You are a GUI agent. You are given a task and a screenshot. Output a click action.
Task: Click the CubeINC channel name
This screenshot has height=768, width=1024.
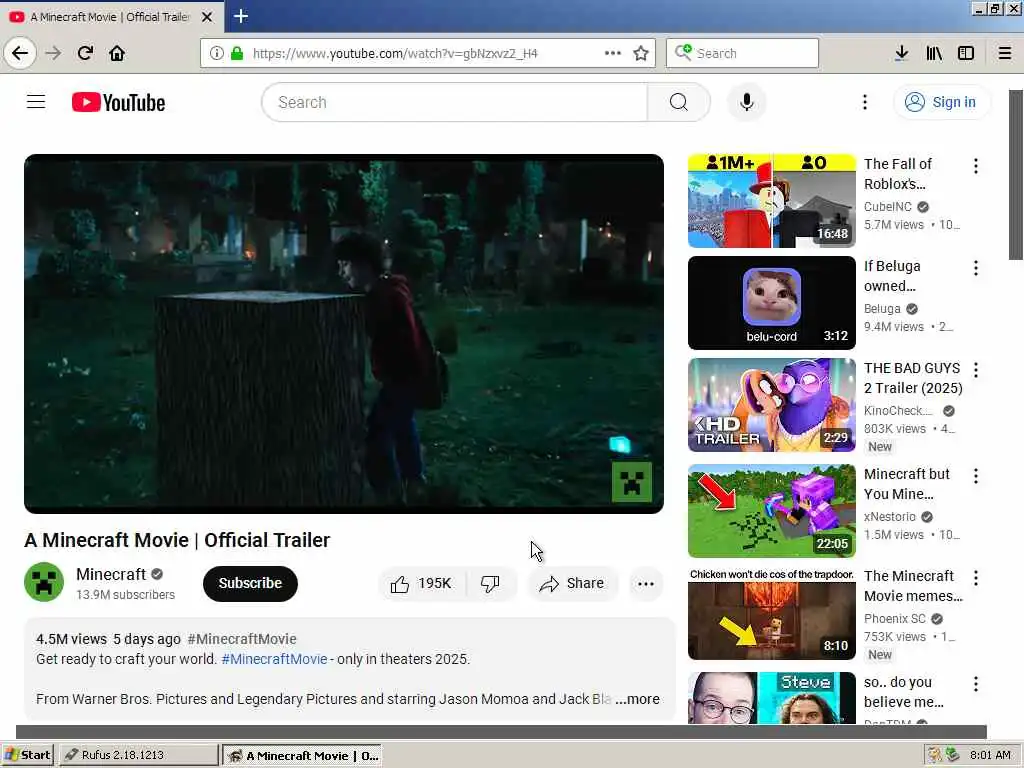(888, 206)
